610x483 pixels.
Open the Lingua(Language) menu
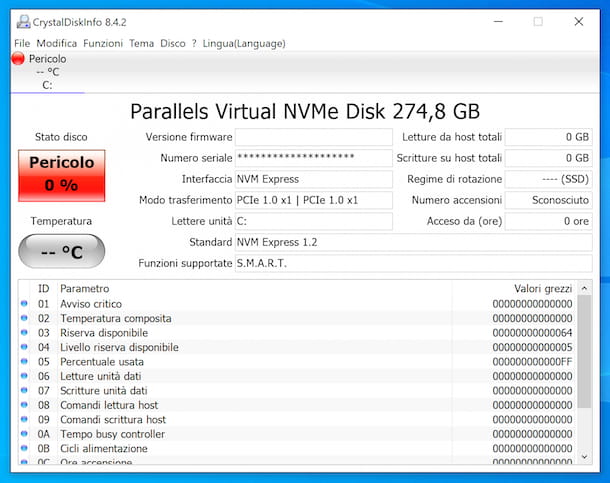243,44
